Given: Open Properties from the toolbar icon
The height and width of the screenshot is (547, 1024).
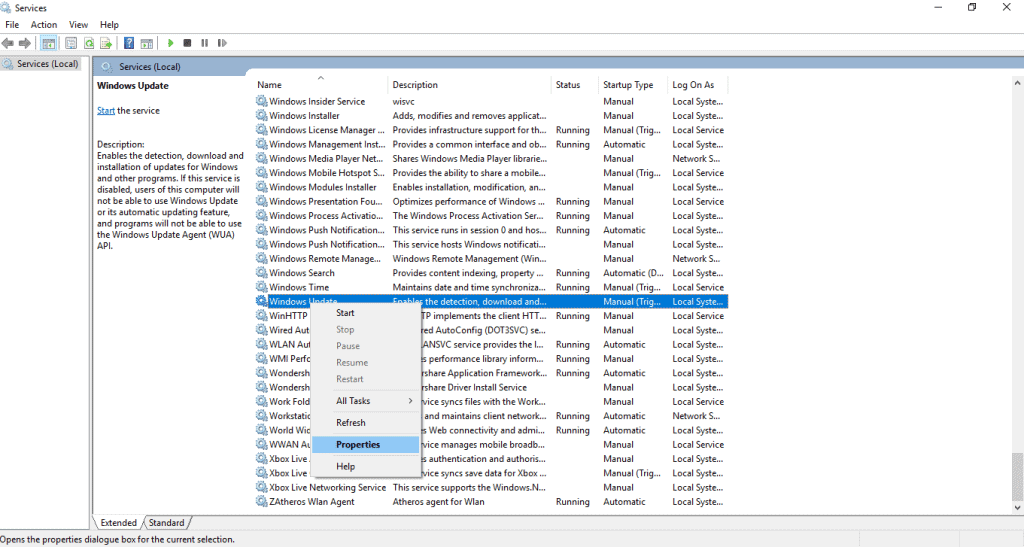Looking at the screenshot, I should (71, 43).
